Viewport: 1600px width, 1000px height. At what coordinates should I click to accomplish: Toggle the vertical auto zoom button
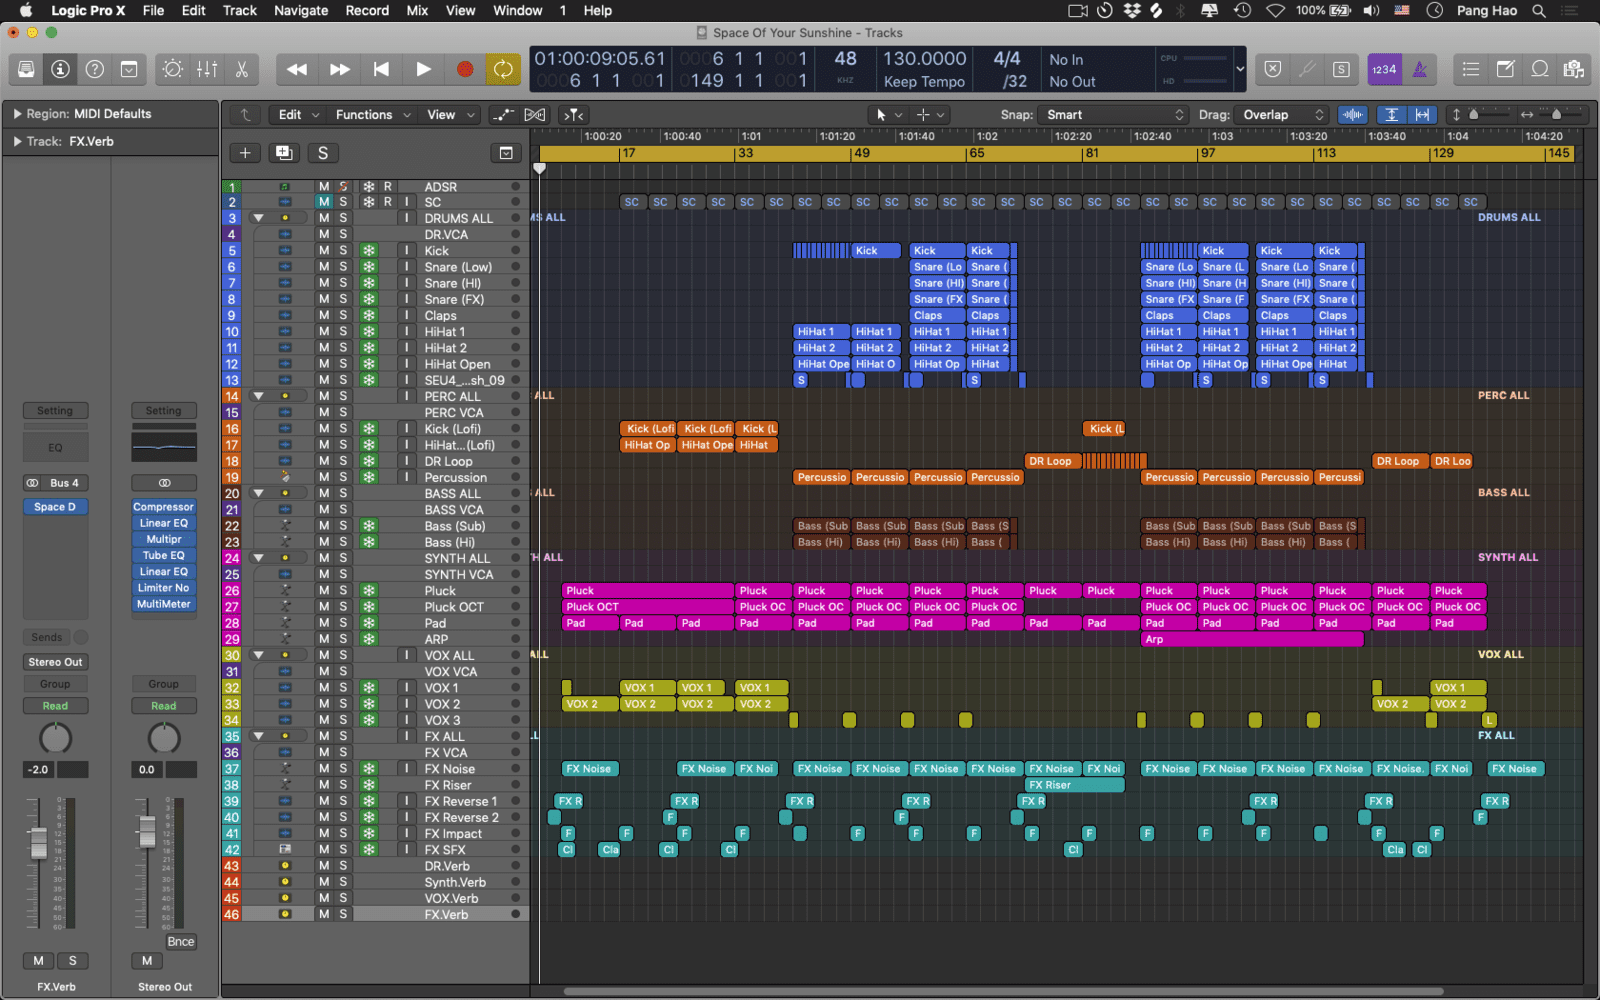[1391, 115]
